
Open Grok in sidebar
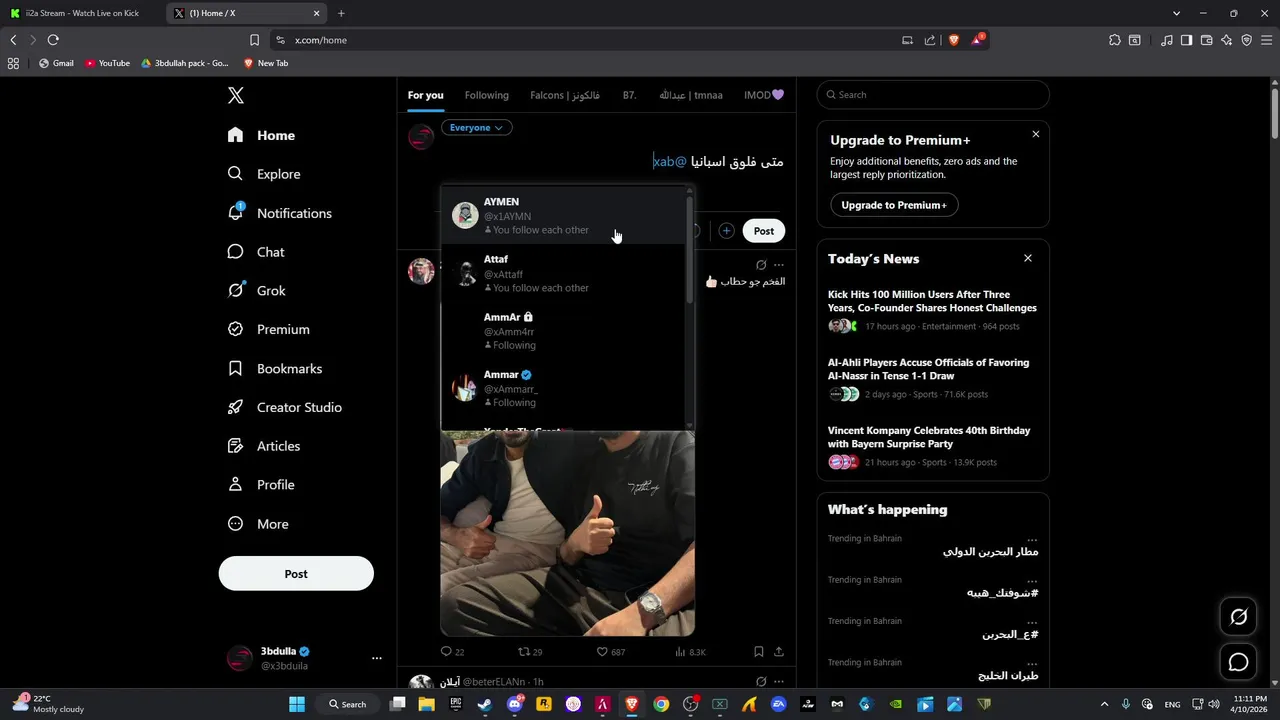point(257,291)
